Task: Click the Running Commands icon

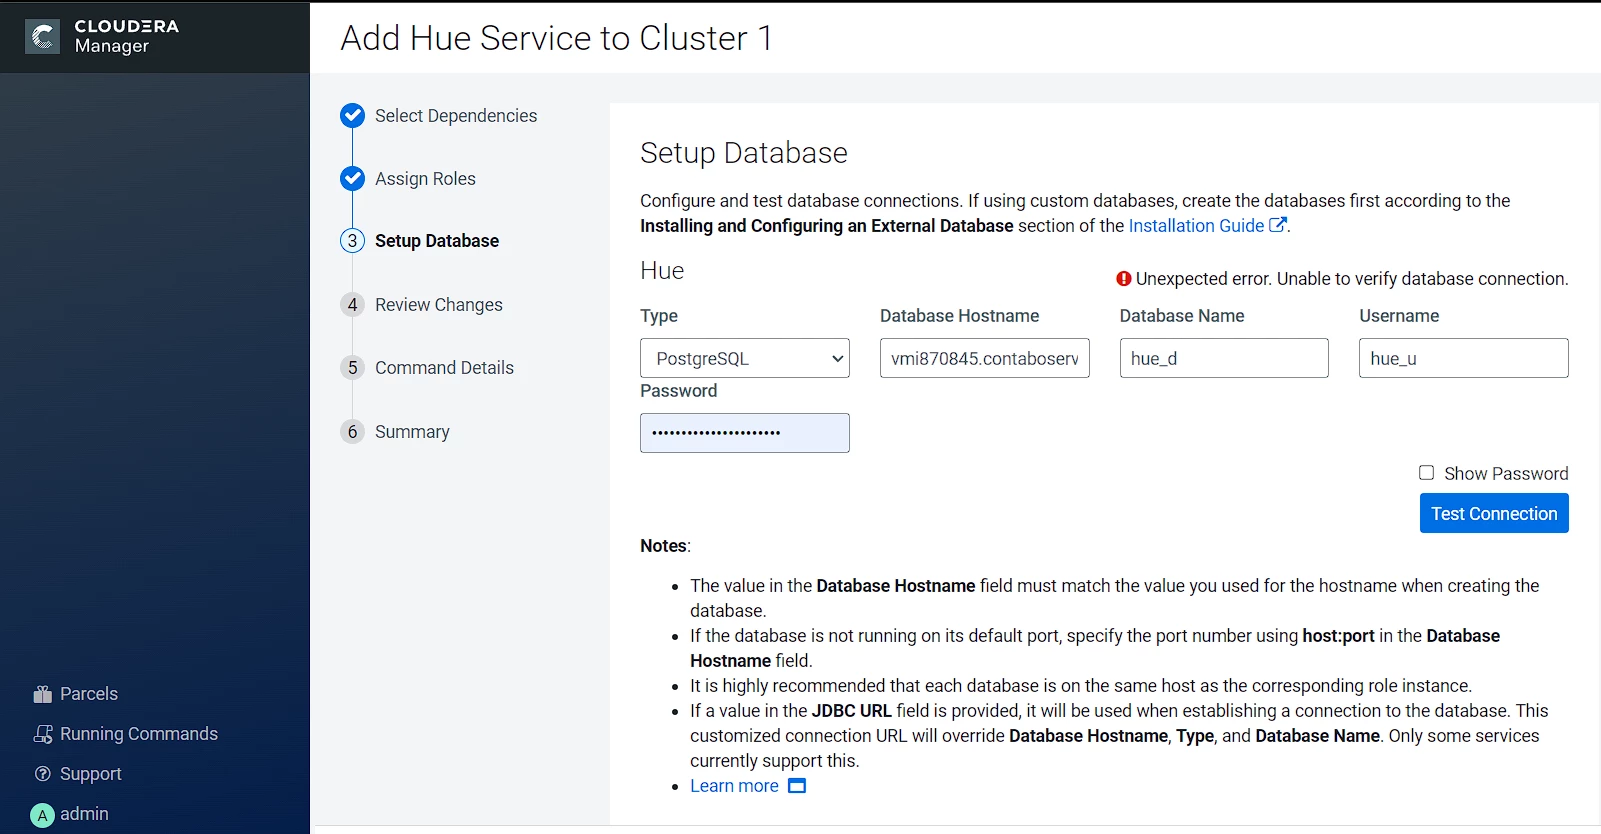Action: pos(43,734)
